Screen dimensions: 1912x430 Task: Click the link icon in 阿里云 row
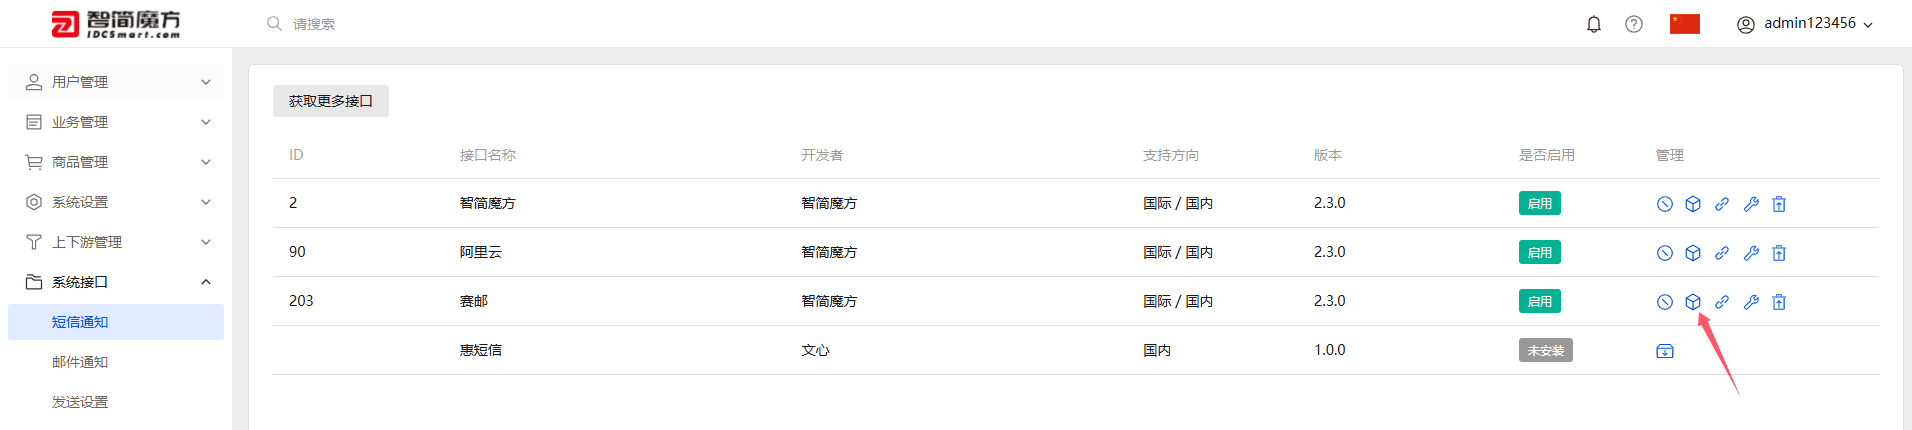(1722, 253)
